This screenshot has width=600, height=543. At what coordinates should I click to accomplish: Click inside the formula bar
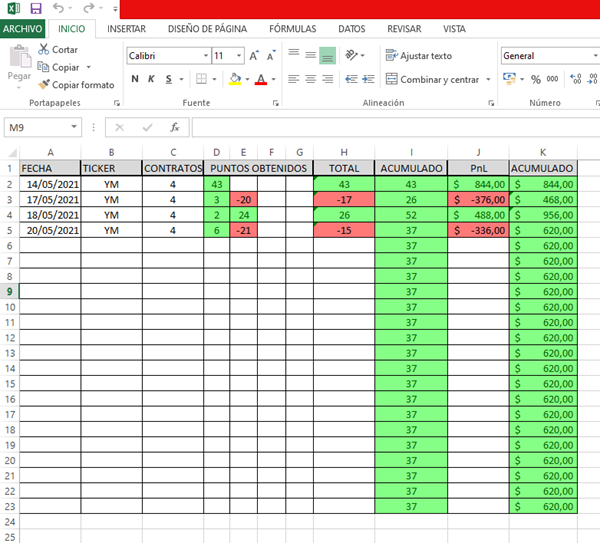396,127
